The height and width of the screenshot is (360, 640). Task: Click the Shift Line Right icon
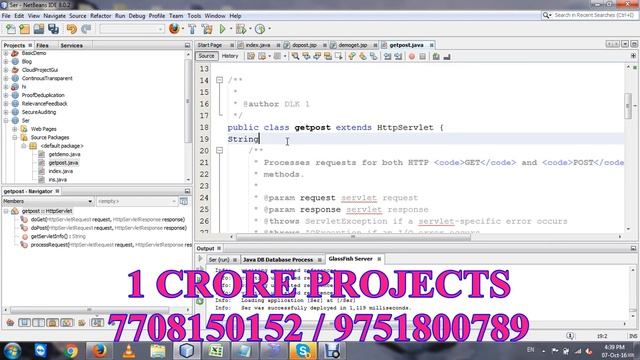coord(398,56)
